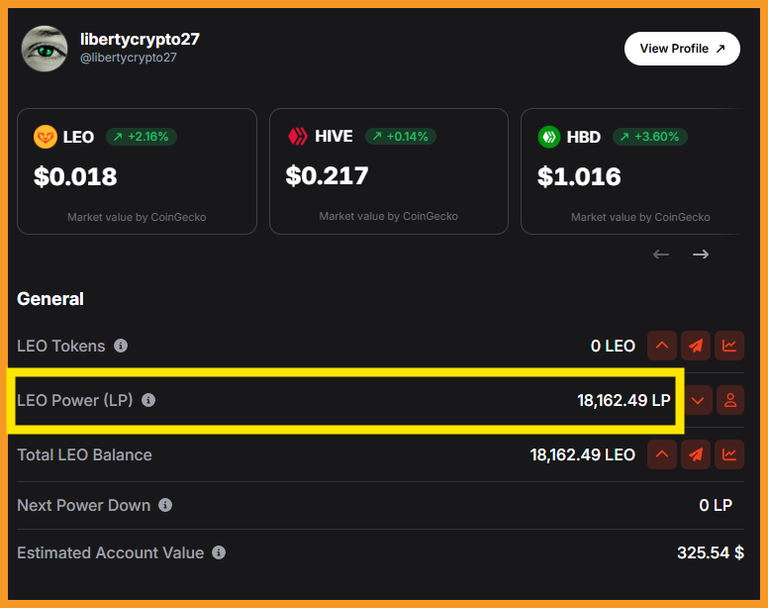Click the 0 LEO tokens value
This screenshot has width=768, height=608.
pyautogui.click(x=613, y=346)
